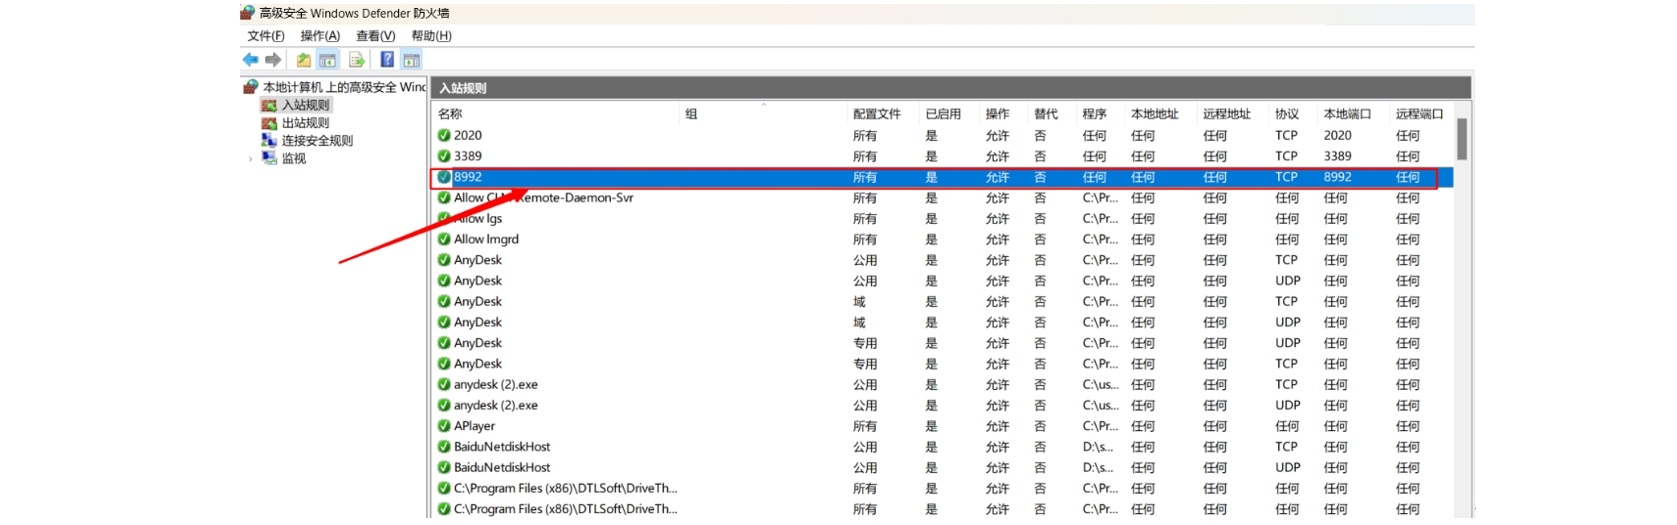Open the 操作(A) menu

[x=320, y=36]
